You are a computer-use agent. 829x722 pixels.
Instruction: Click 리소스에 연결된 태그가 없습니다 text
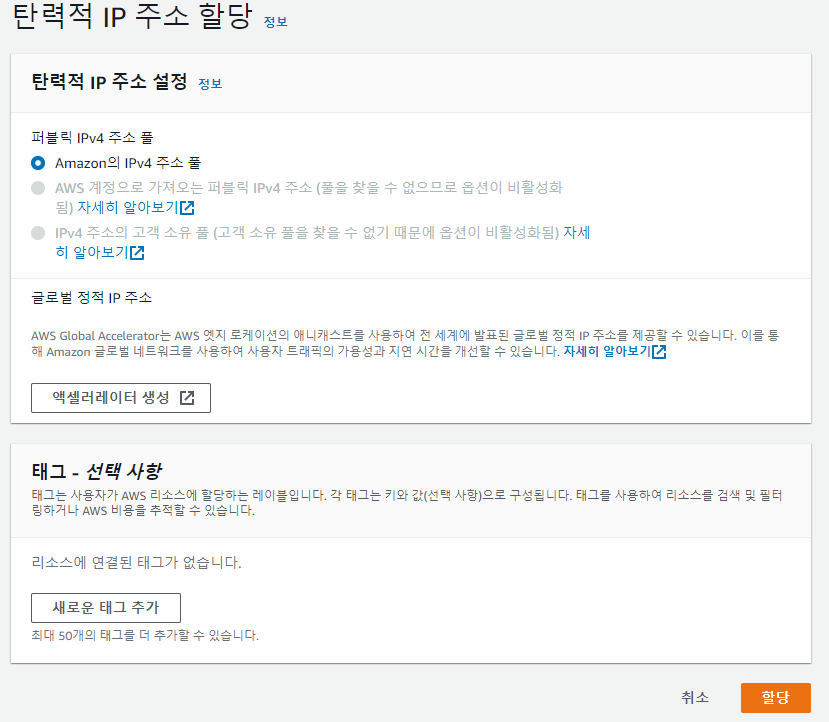pos(136,562)
